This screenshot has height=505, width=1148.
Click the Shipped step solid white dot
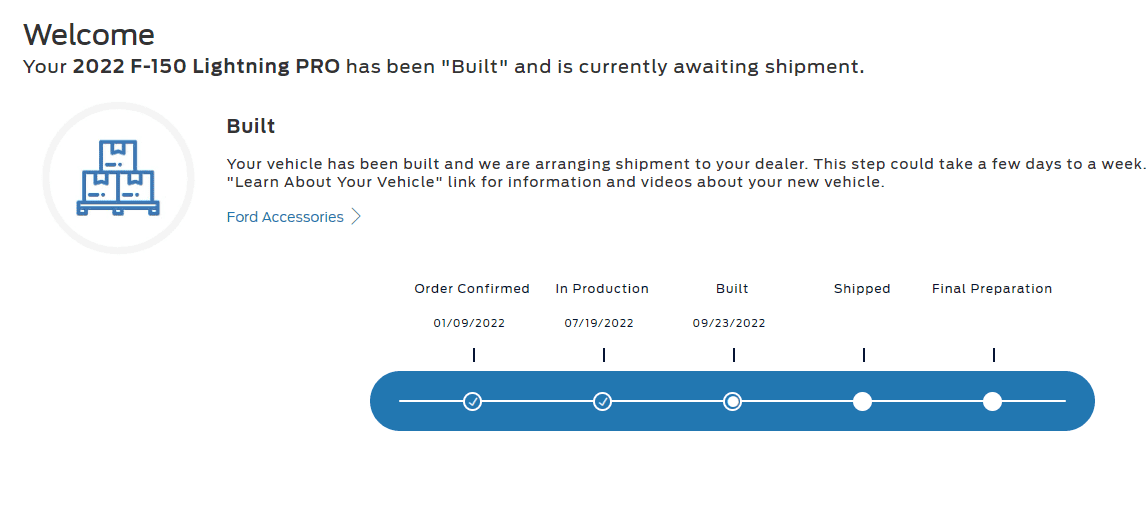862,401
